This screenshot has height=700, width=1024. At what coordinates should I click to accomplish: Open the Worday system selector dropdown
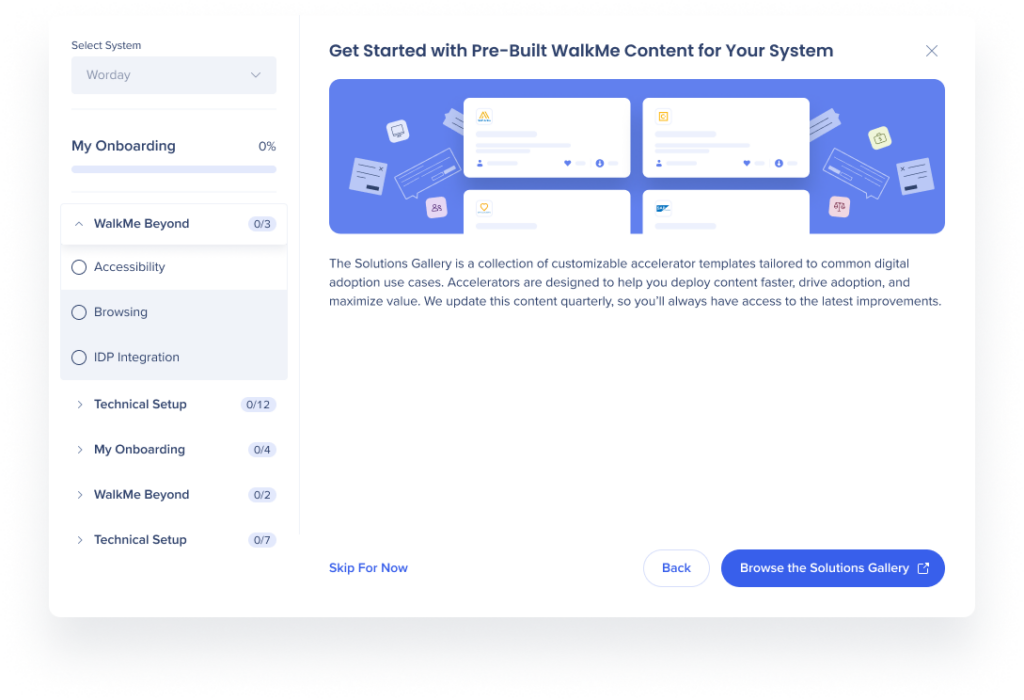point(173,75)
